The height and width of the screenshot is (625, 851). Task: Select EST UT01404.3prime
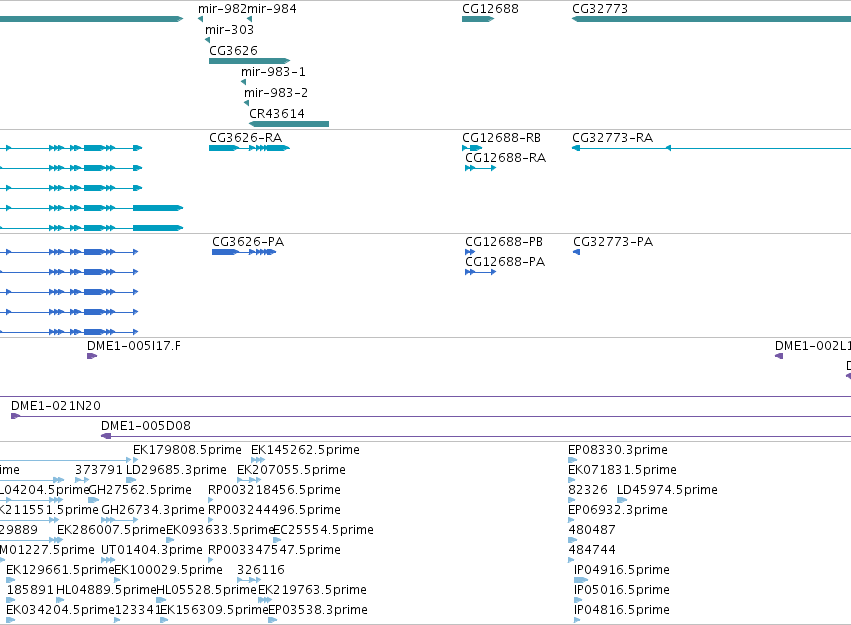coord(152,550)
